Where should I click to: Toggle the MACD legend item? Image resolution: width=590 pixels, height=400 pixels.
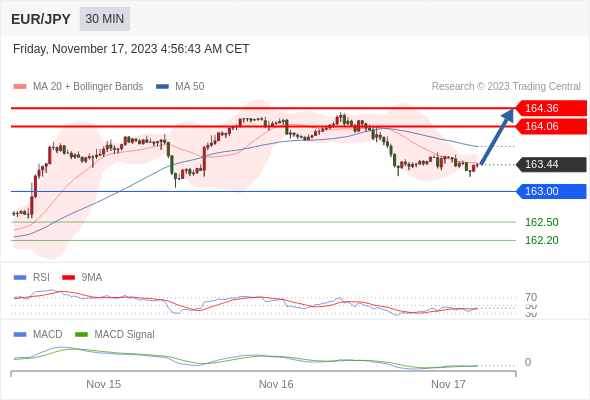click(38, 335)
